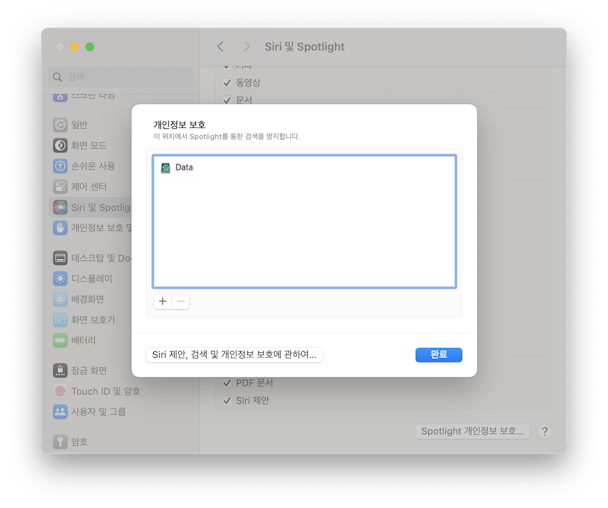Open 배경화면 wallpaper icon
The width and height of the screenshot is (608, 508).
pyautogui.click(x=60, y=299)
